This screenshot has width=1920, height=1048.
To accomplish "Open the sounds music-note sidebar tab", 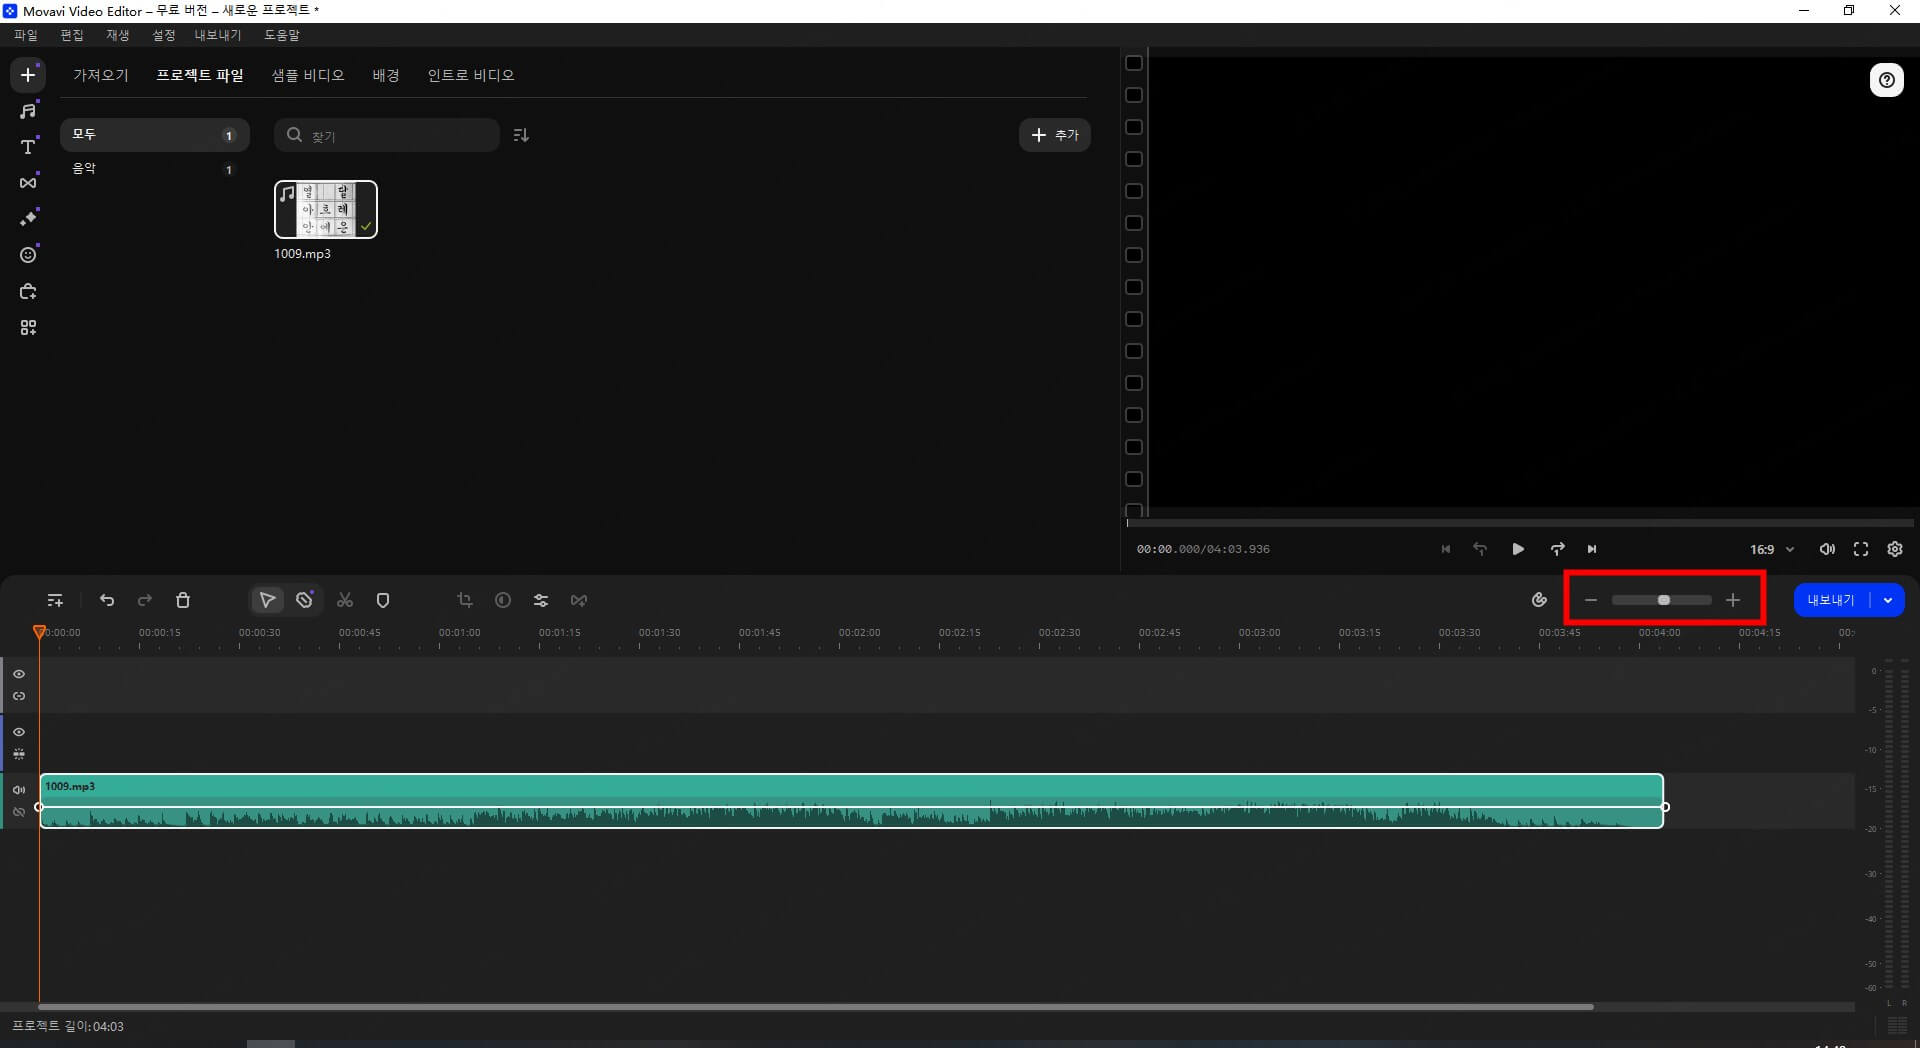I will [x=28, y=111].
